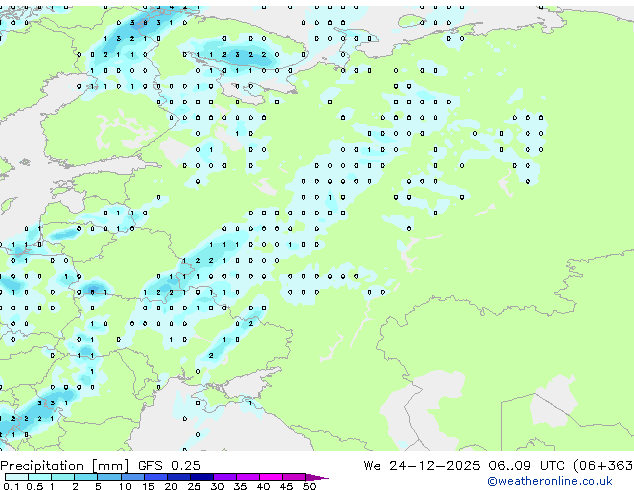Select the 30–35 mm purple swatch
This screenshot has height=490, width=634.
point(225,477)
